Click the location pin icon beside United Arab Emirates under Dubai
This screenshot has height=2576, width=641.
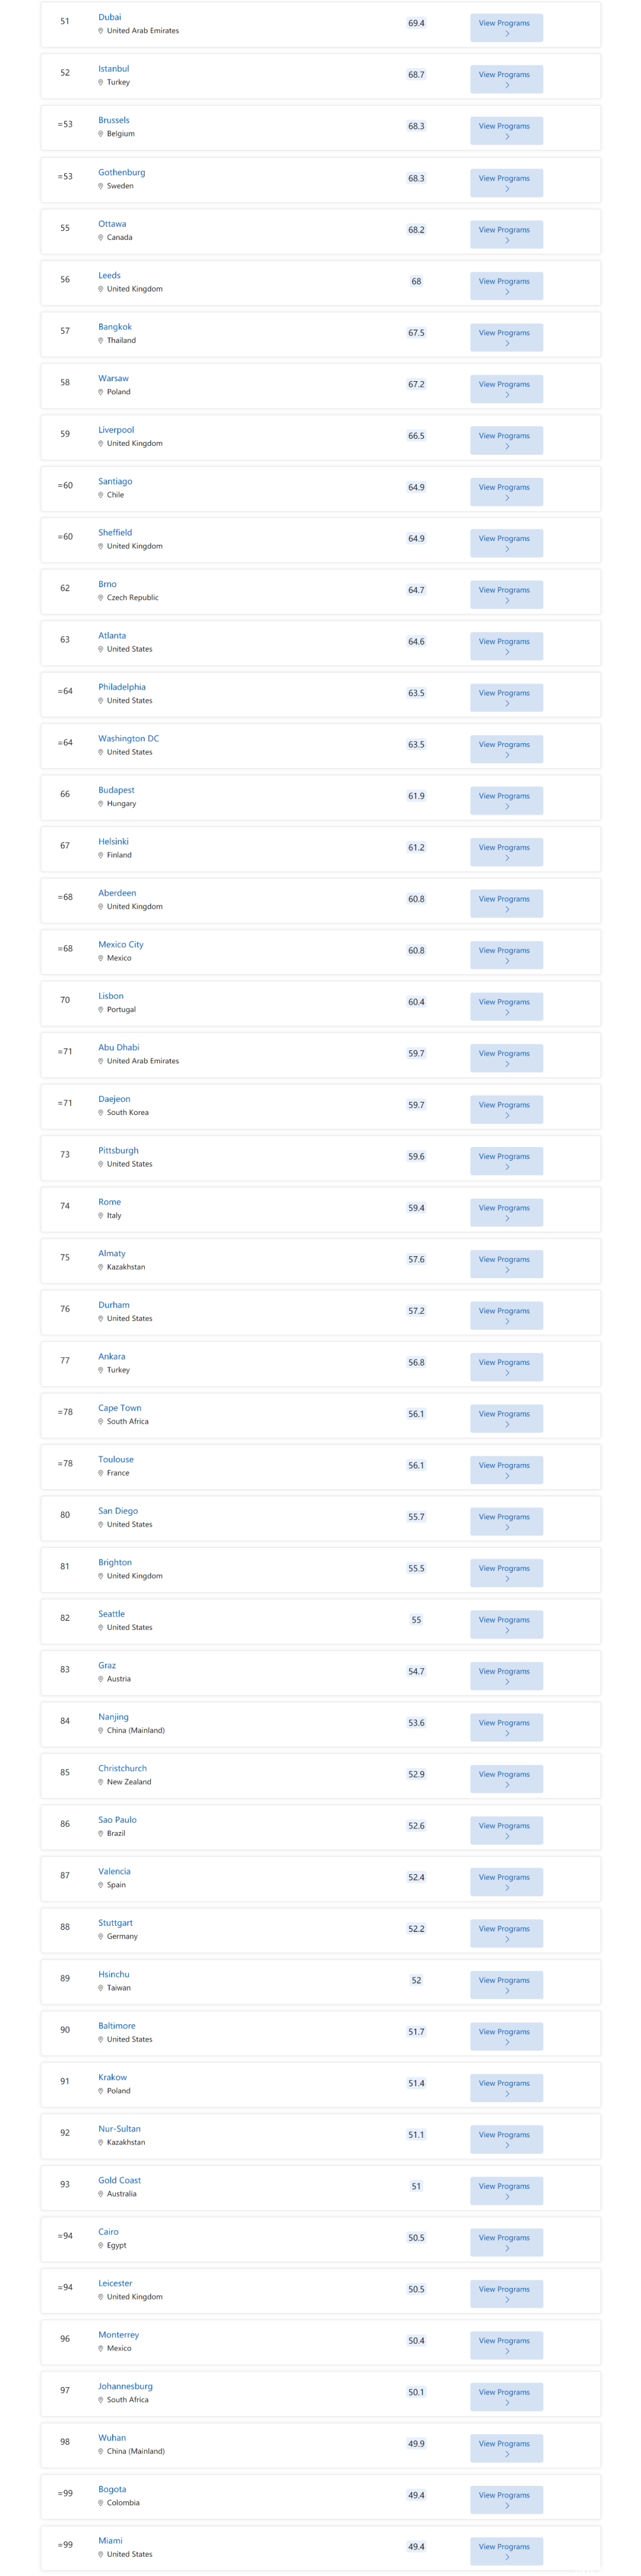(101, 31)
